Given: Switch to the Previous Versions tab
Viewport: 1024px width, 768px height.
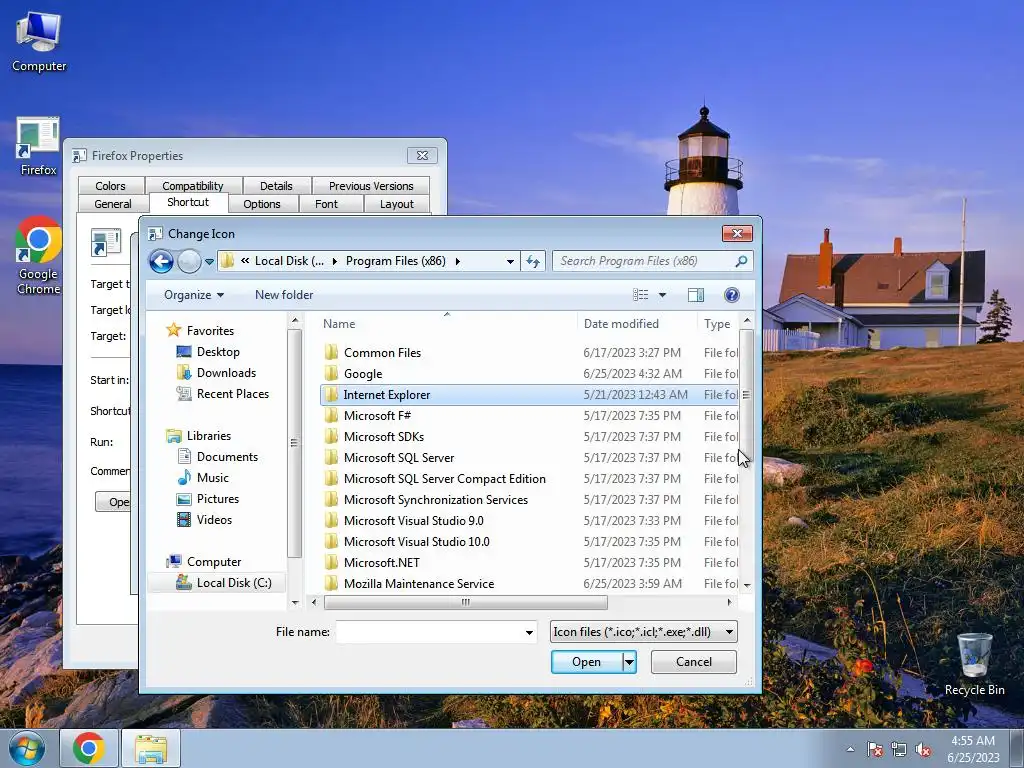Looking at the screenshot, I should pyautogui.click(x=371, y=186).
